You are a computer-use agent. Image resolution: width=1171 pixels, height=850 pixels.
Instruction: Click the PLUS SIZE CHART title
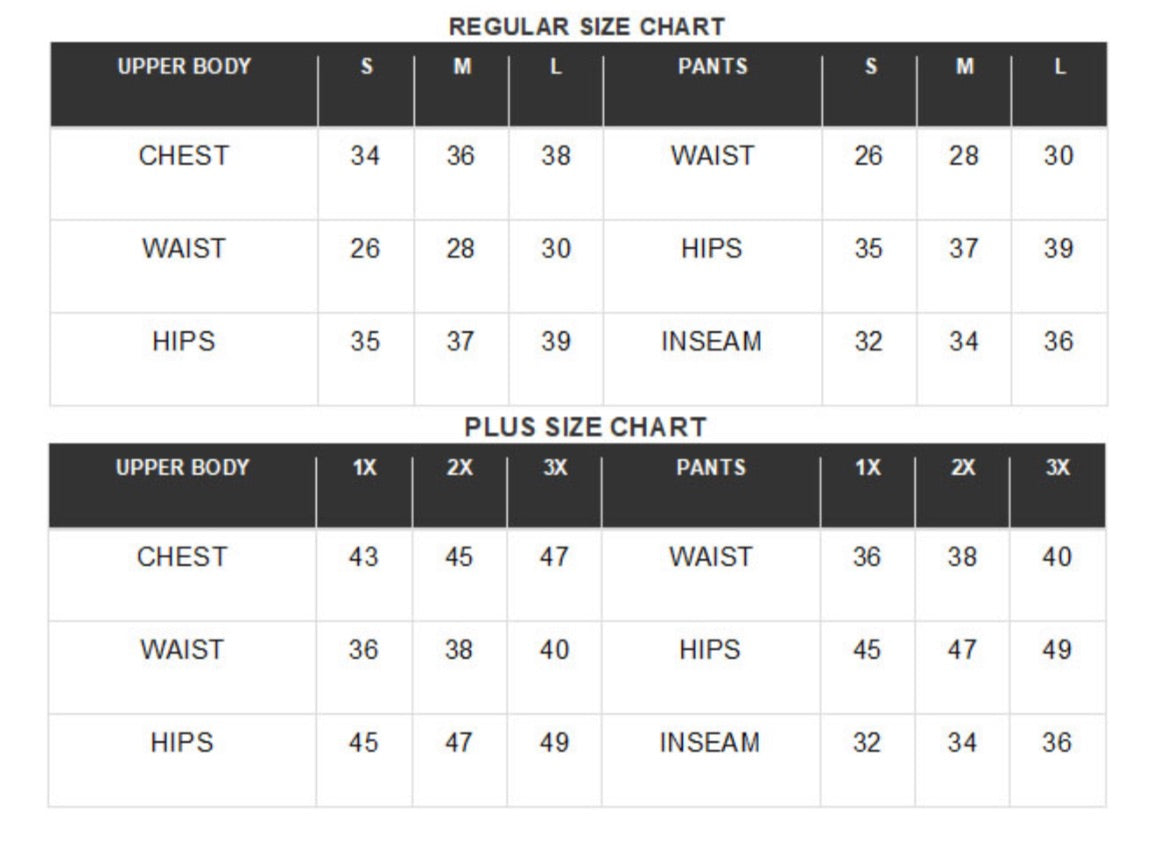585,428
